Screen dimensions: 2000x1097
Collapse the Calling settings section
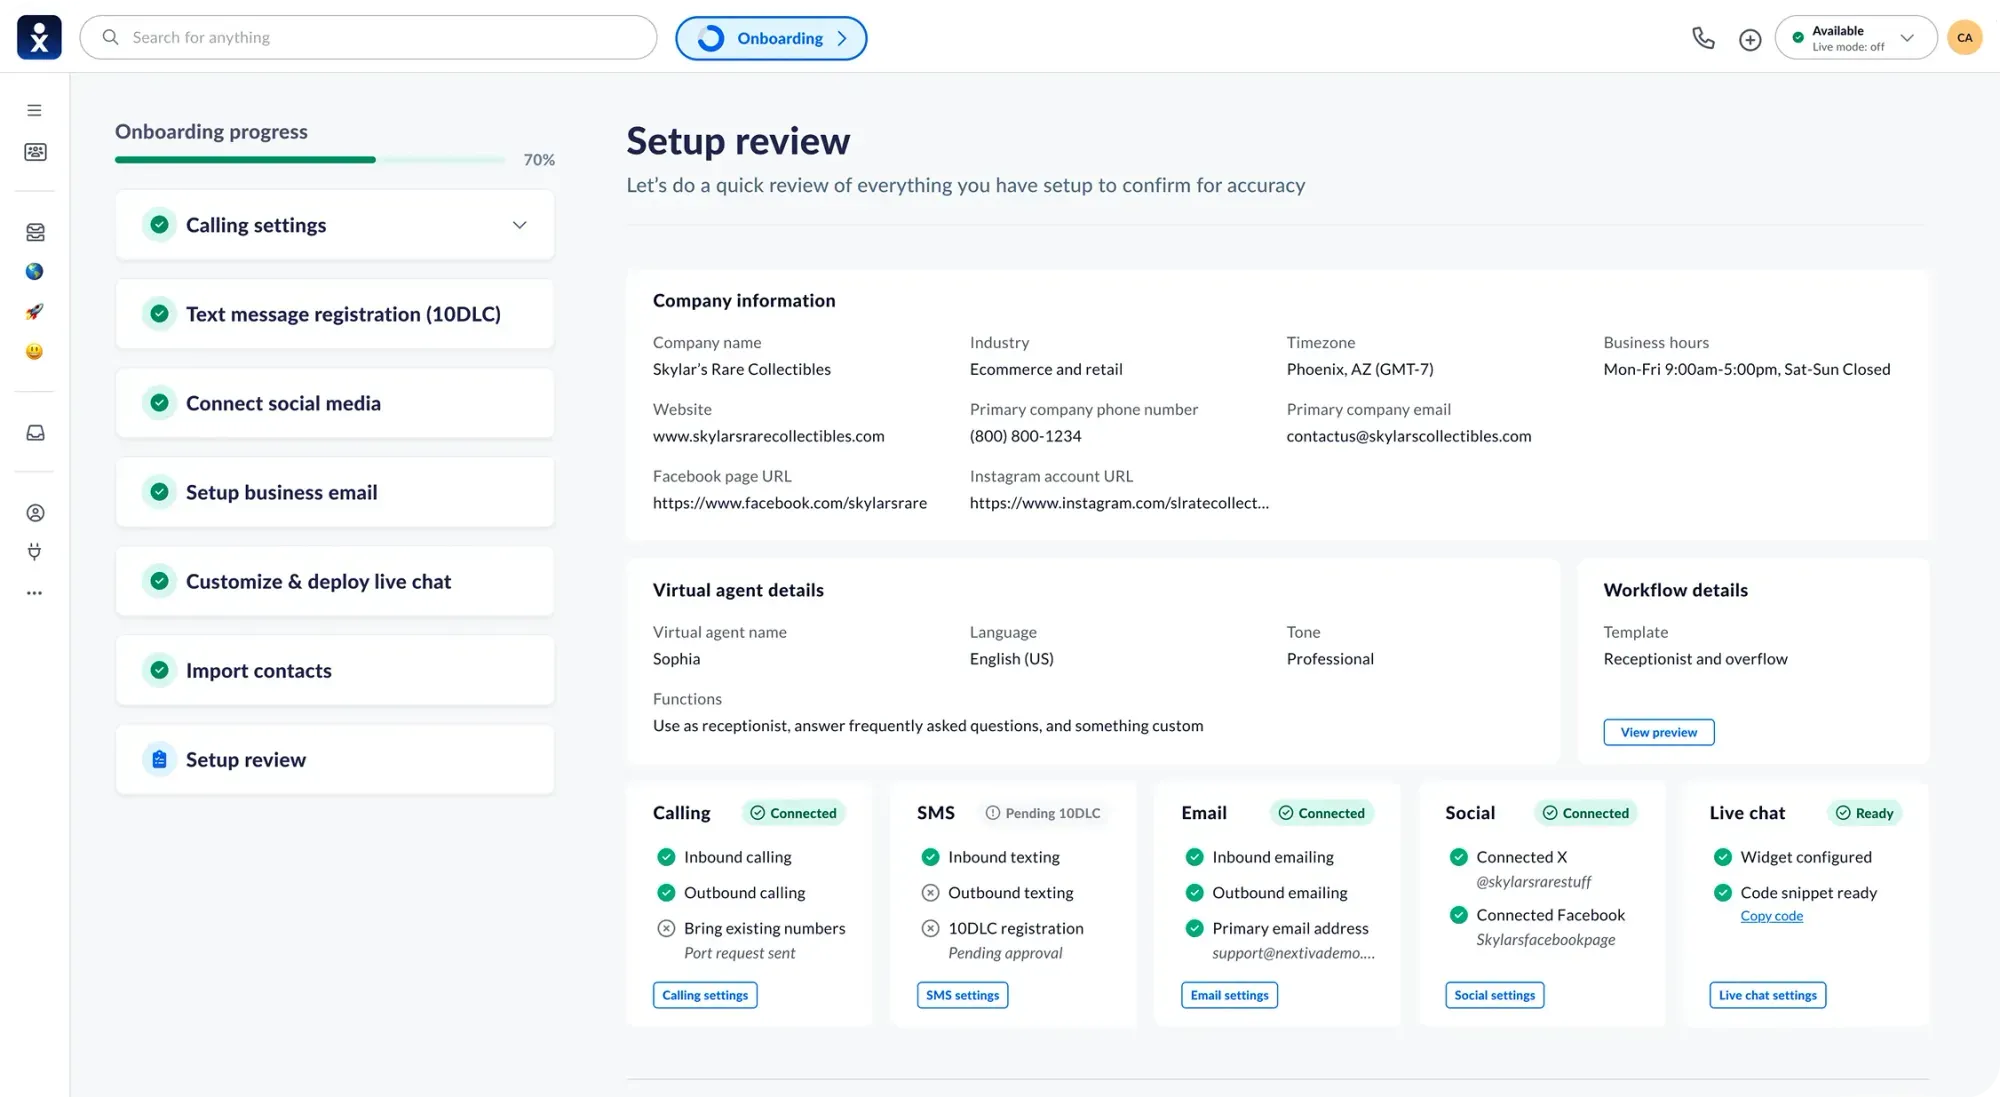(520, 225)
